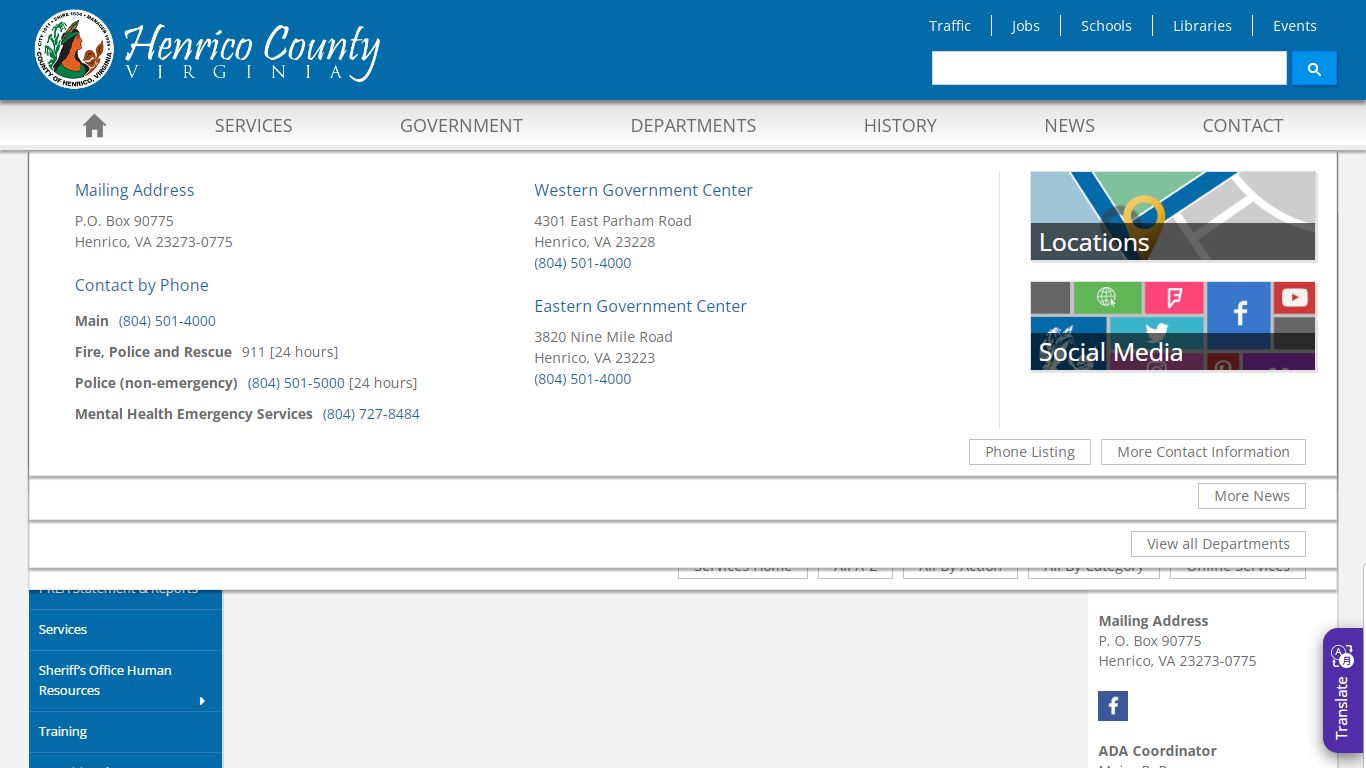1366x768 pixels.
Task: Click the View all Departments button
Action: 1218,544
